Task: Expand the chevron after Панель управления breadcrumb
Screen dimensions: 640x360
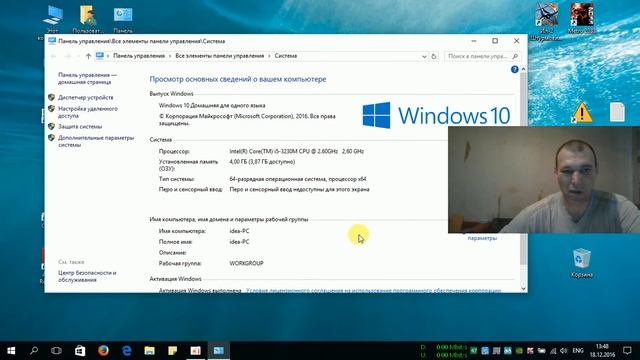Action: click(x=170, y=56)
